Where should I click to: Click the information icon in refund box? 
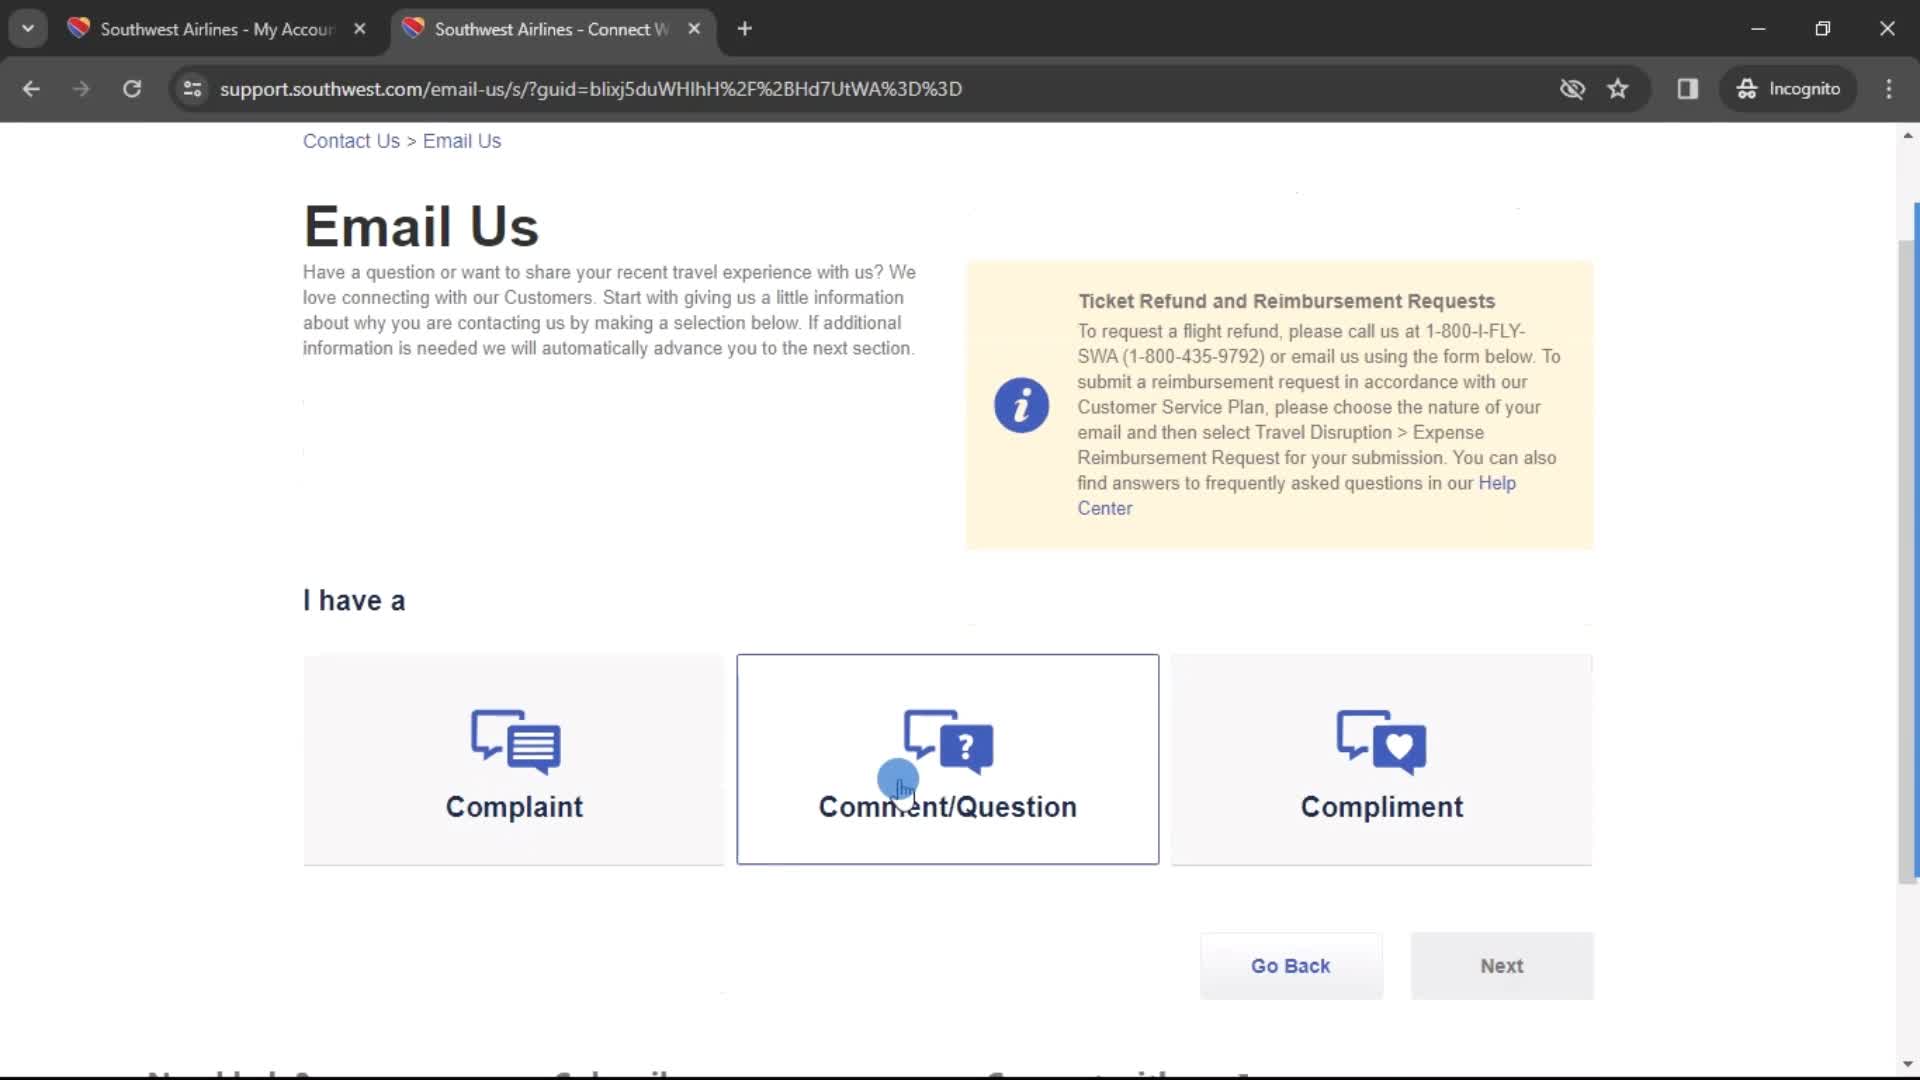tap(1022, 405)
